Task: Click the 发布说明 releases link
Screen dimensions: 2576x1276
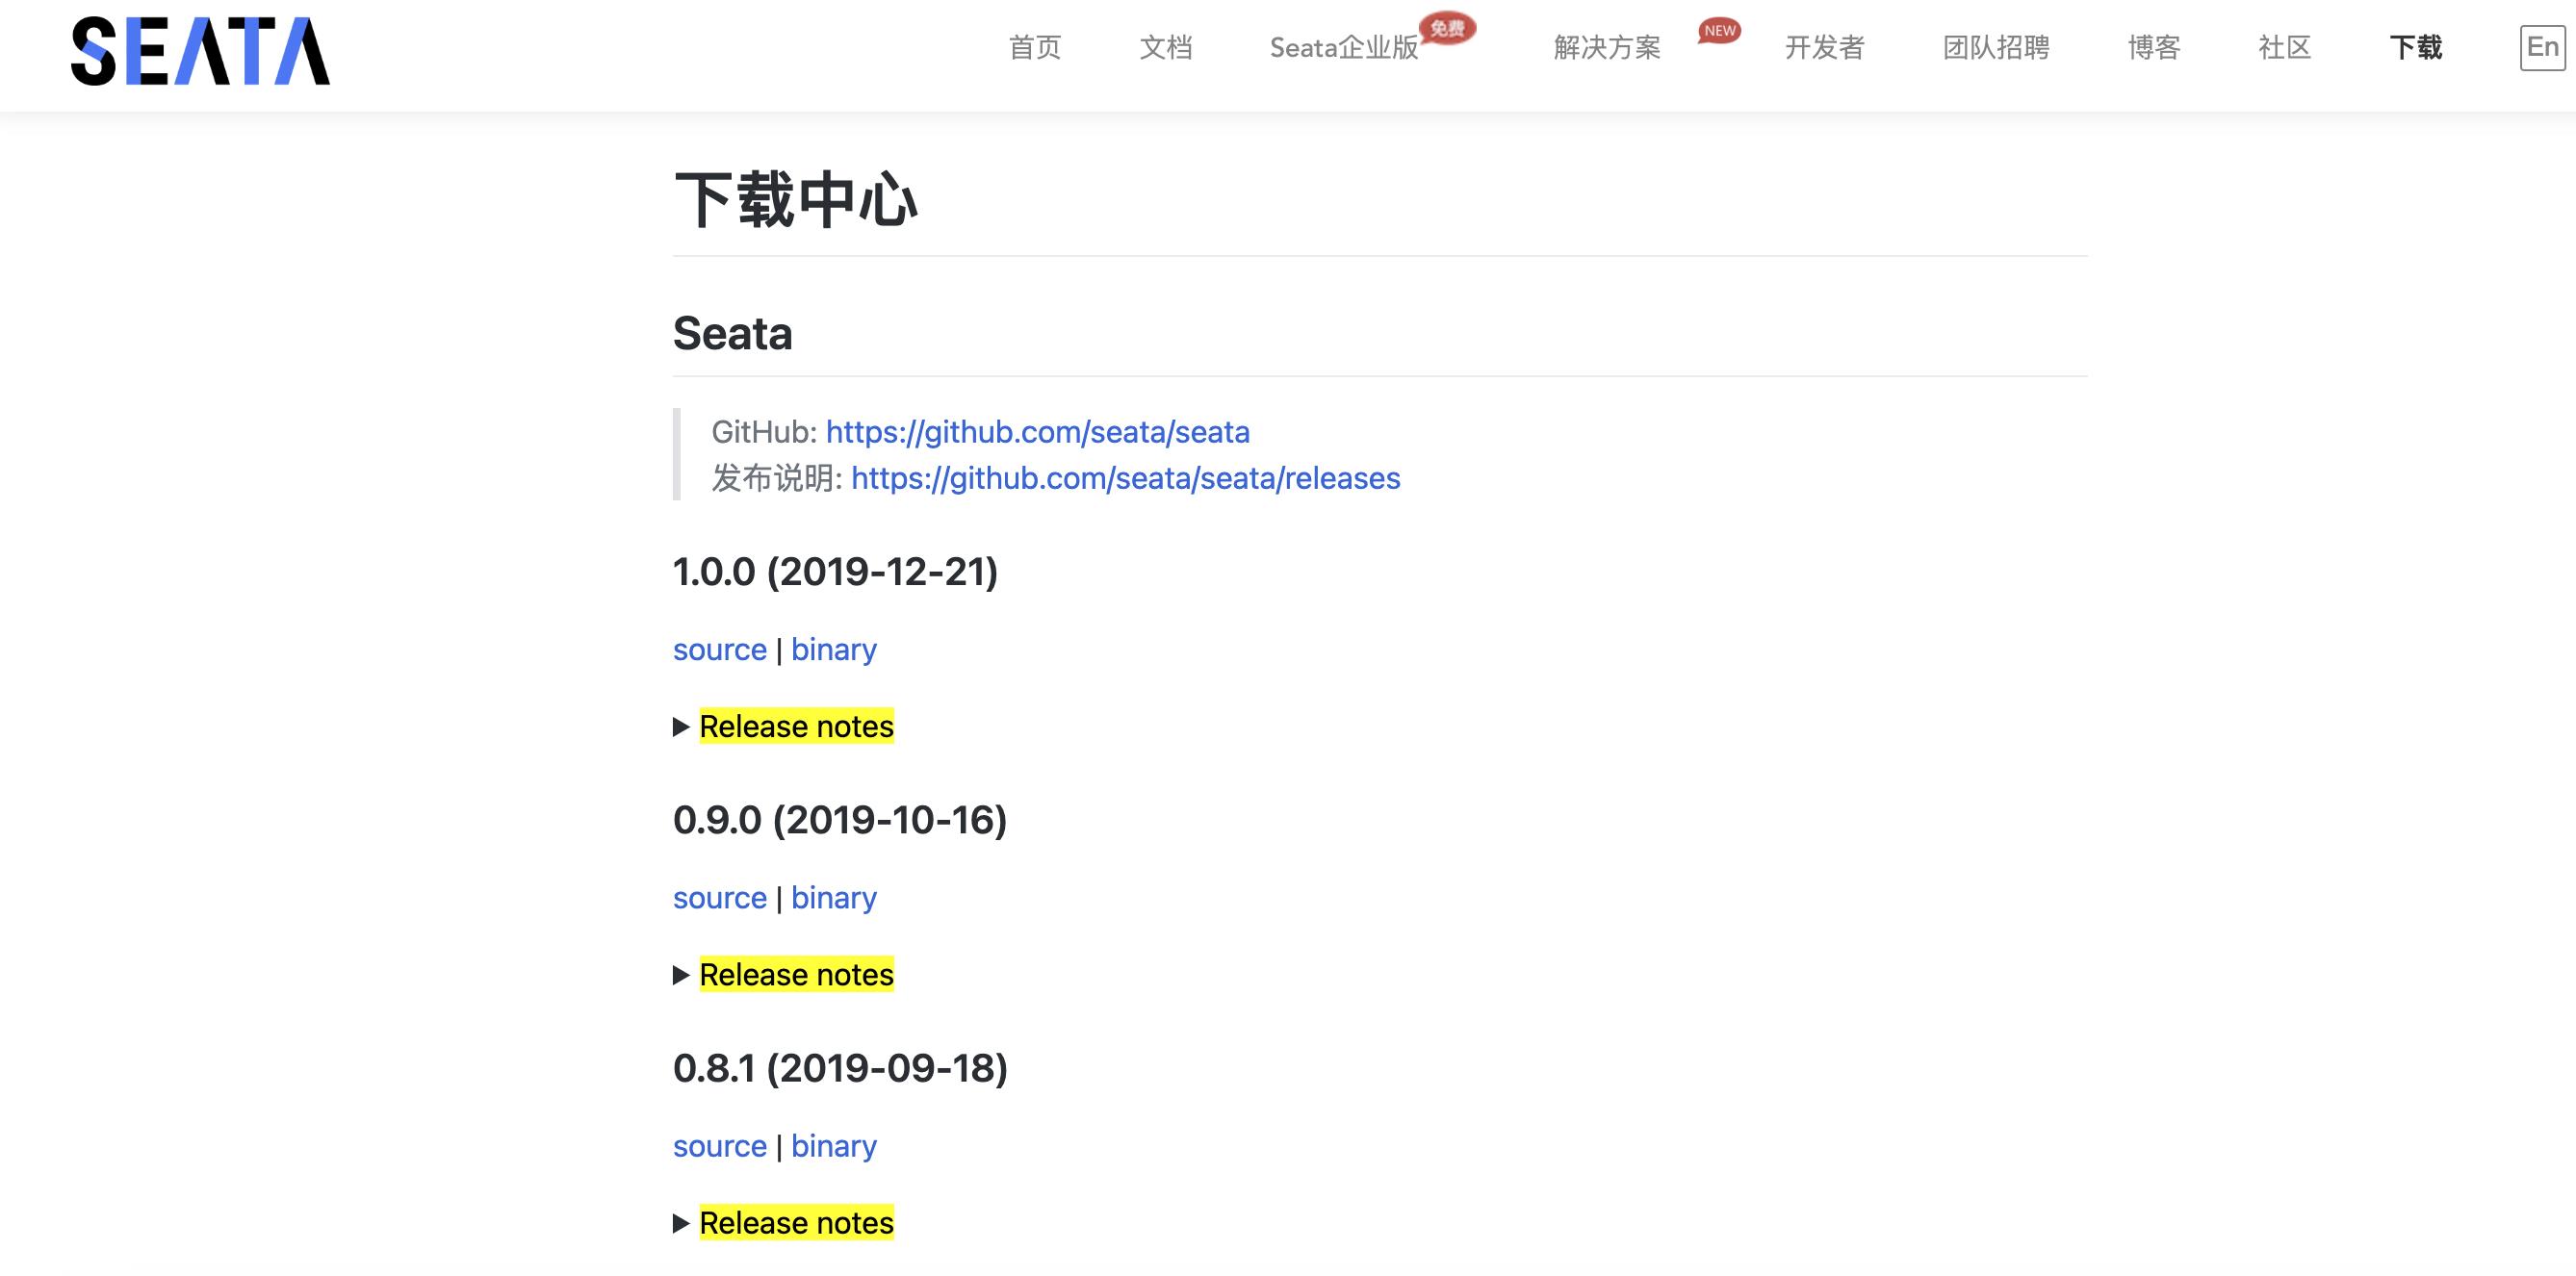Action: pos(1125,478)
